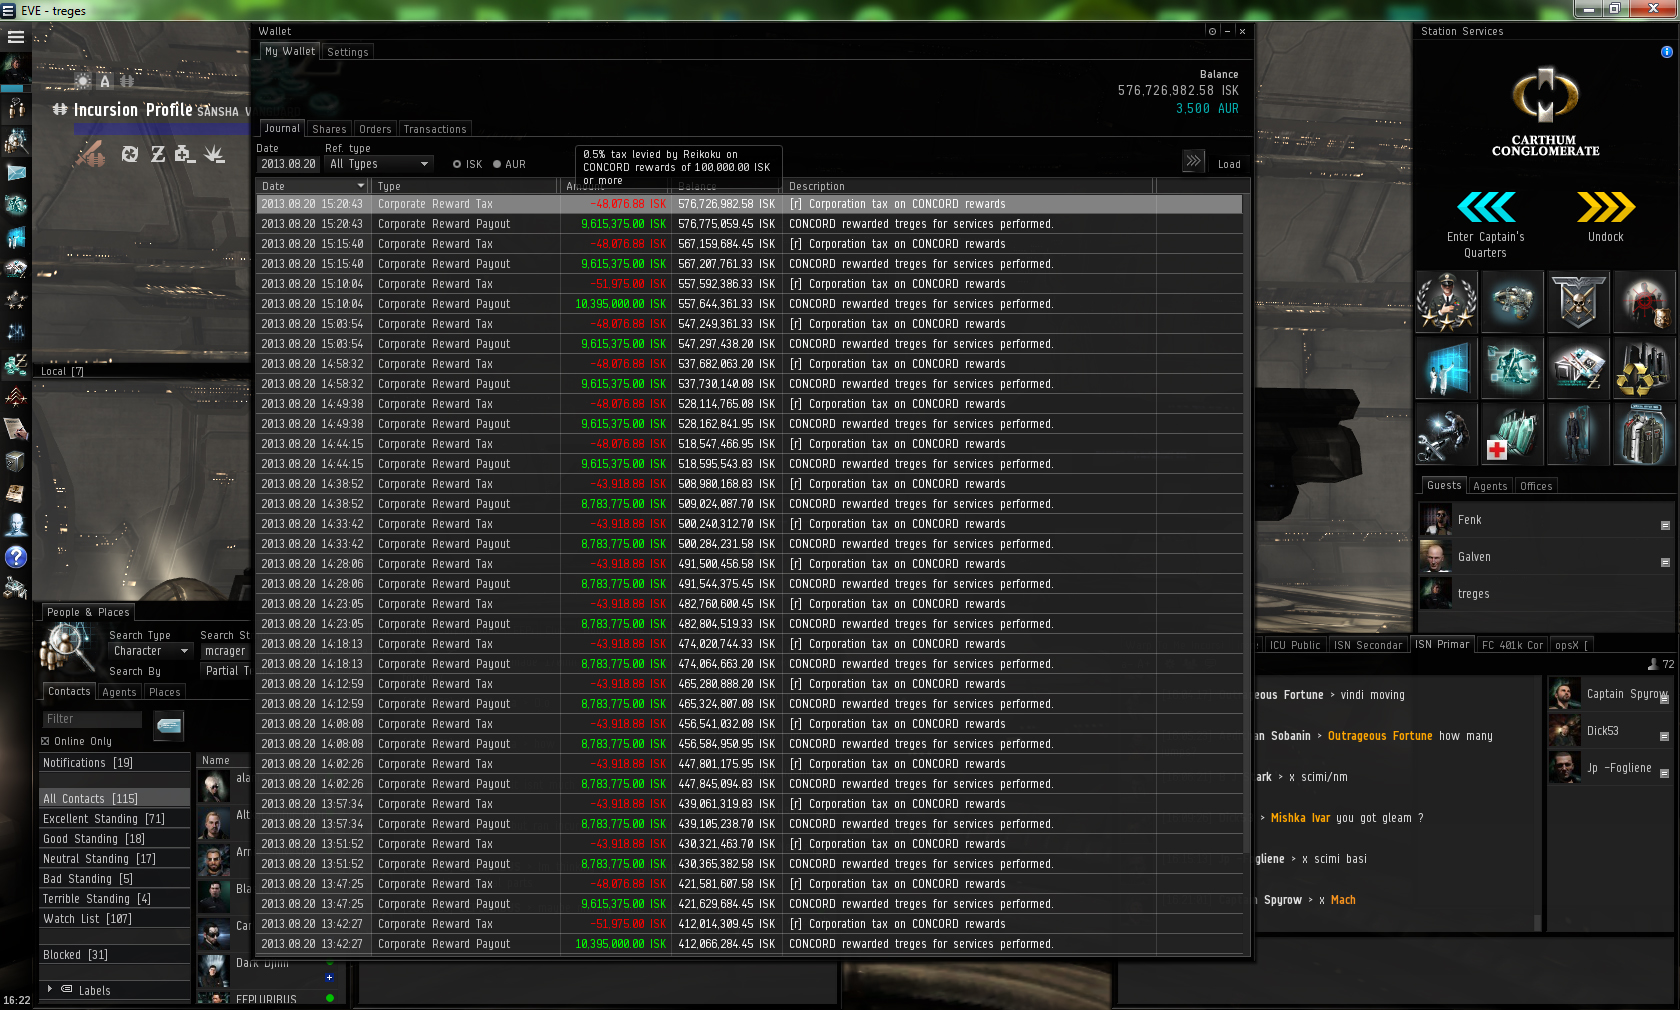This screenshot has width=1680, height=1010.
Task: Open EVE Mail envelope icon in Neocom
Action: (16, 173)
